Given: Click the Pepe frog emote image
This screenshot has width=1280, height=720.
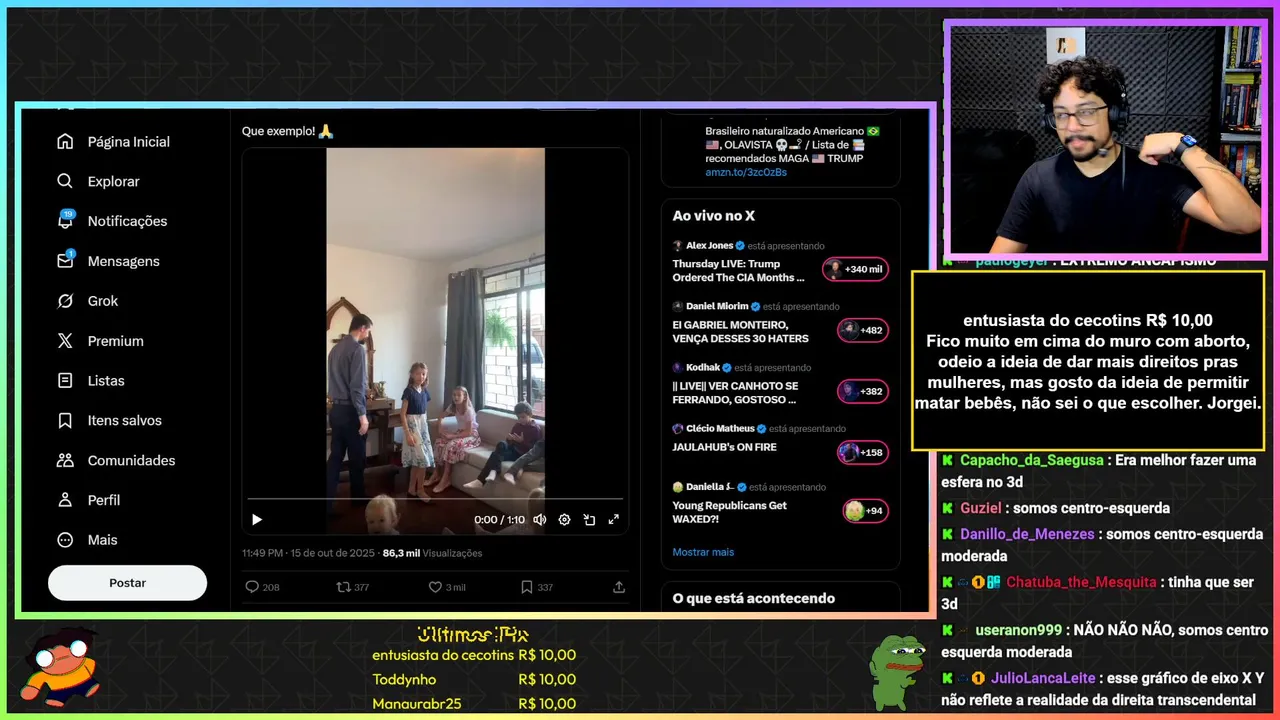Looking at the screenshot, I should coord(897,671).
